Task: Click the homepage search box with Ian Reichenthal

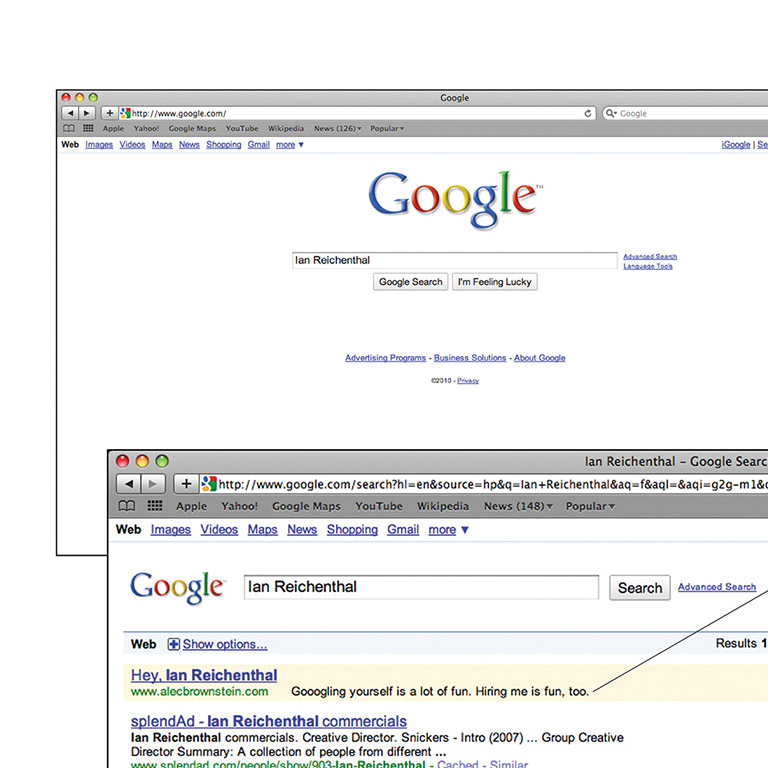Action: [x=455, y=261]
